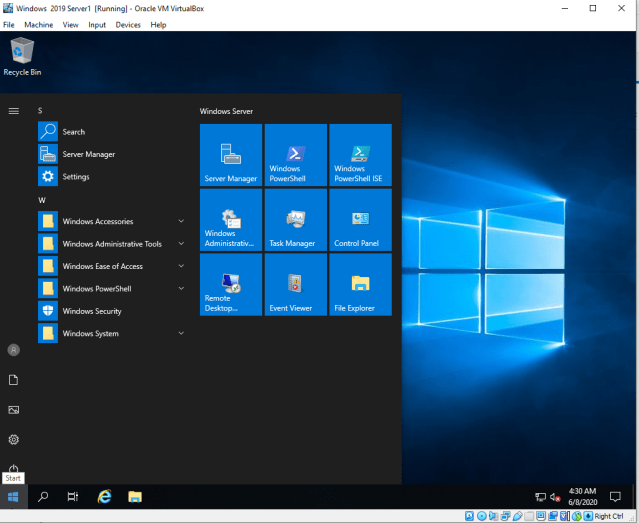Open the File Explorer tile
Screen dimensions: 639x523
[360, 285]
